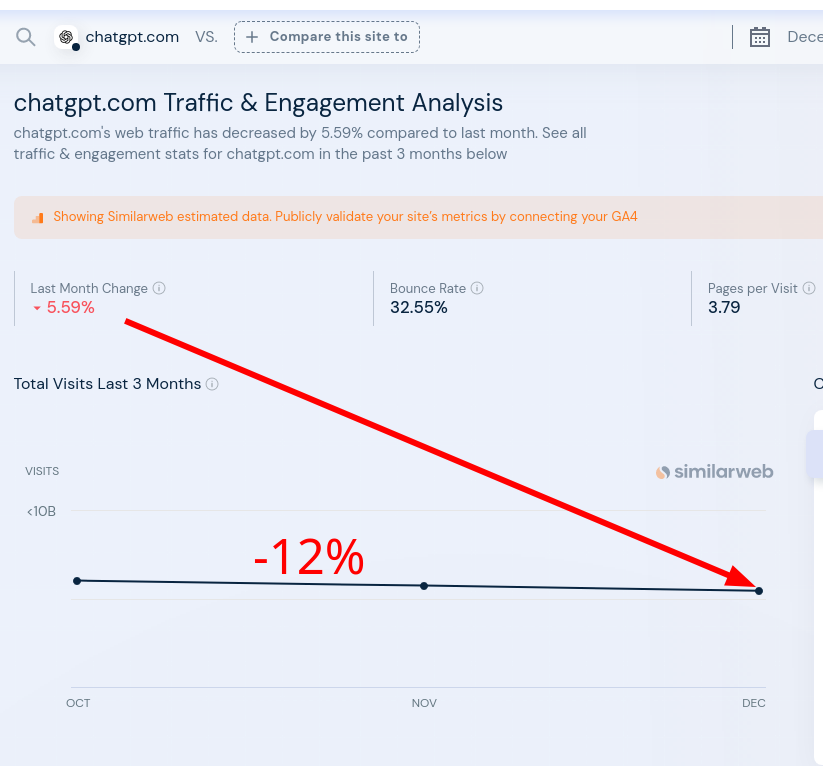Select the OCT data point on the chart

click(77, 580)
